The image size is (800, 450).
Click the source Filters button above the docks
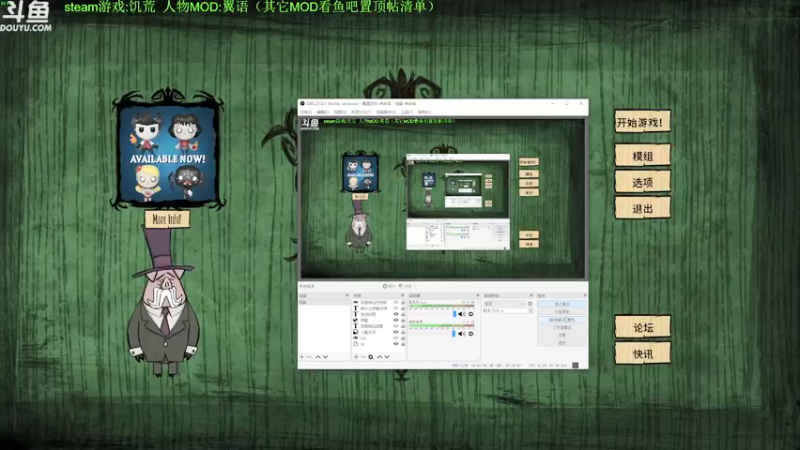coord(406,286)
